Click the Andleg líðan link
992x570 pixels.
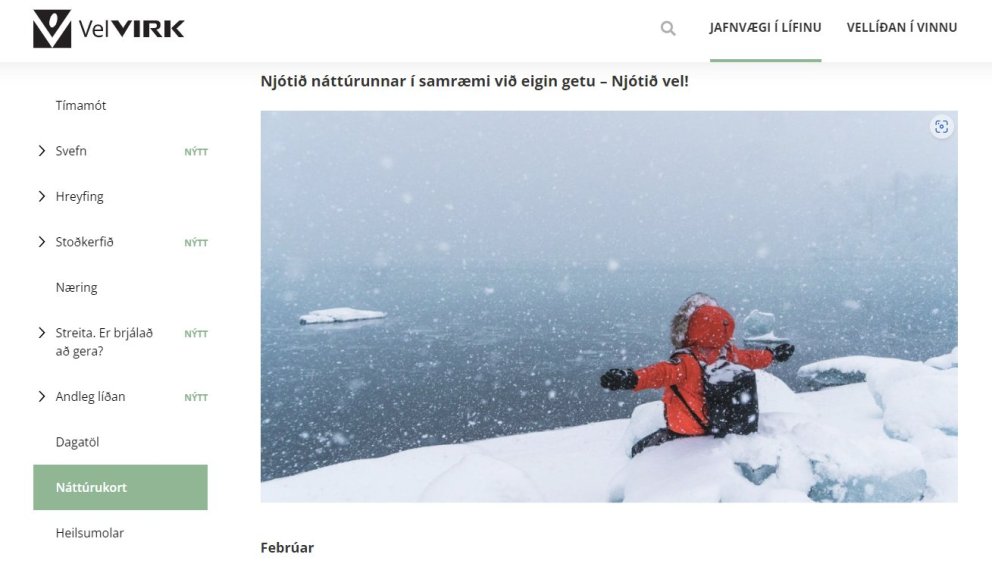90,397
